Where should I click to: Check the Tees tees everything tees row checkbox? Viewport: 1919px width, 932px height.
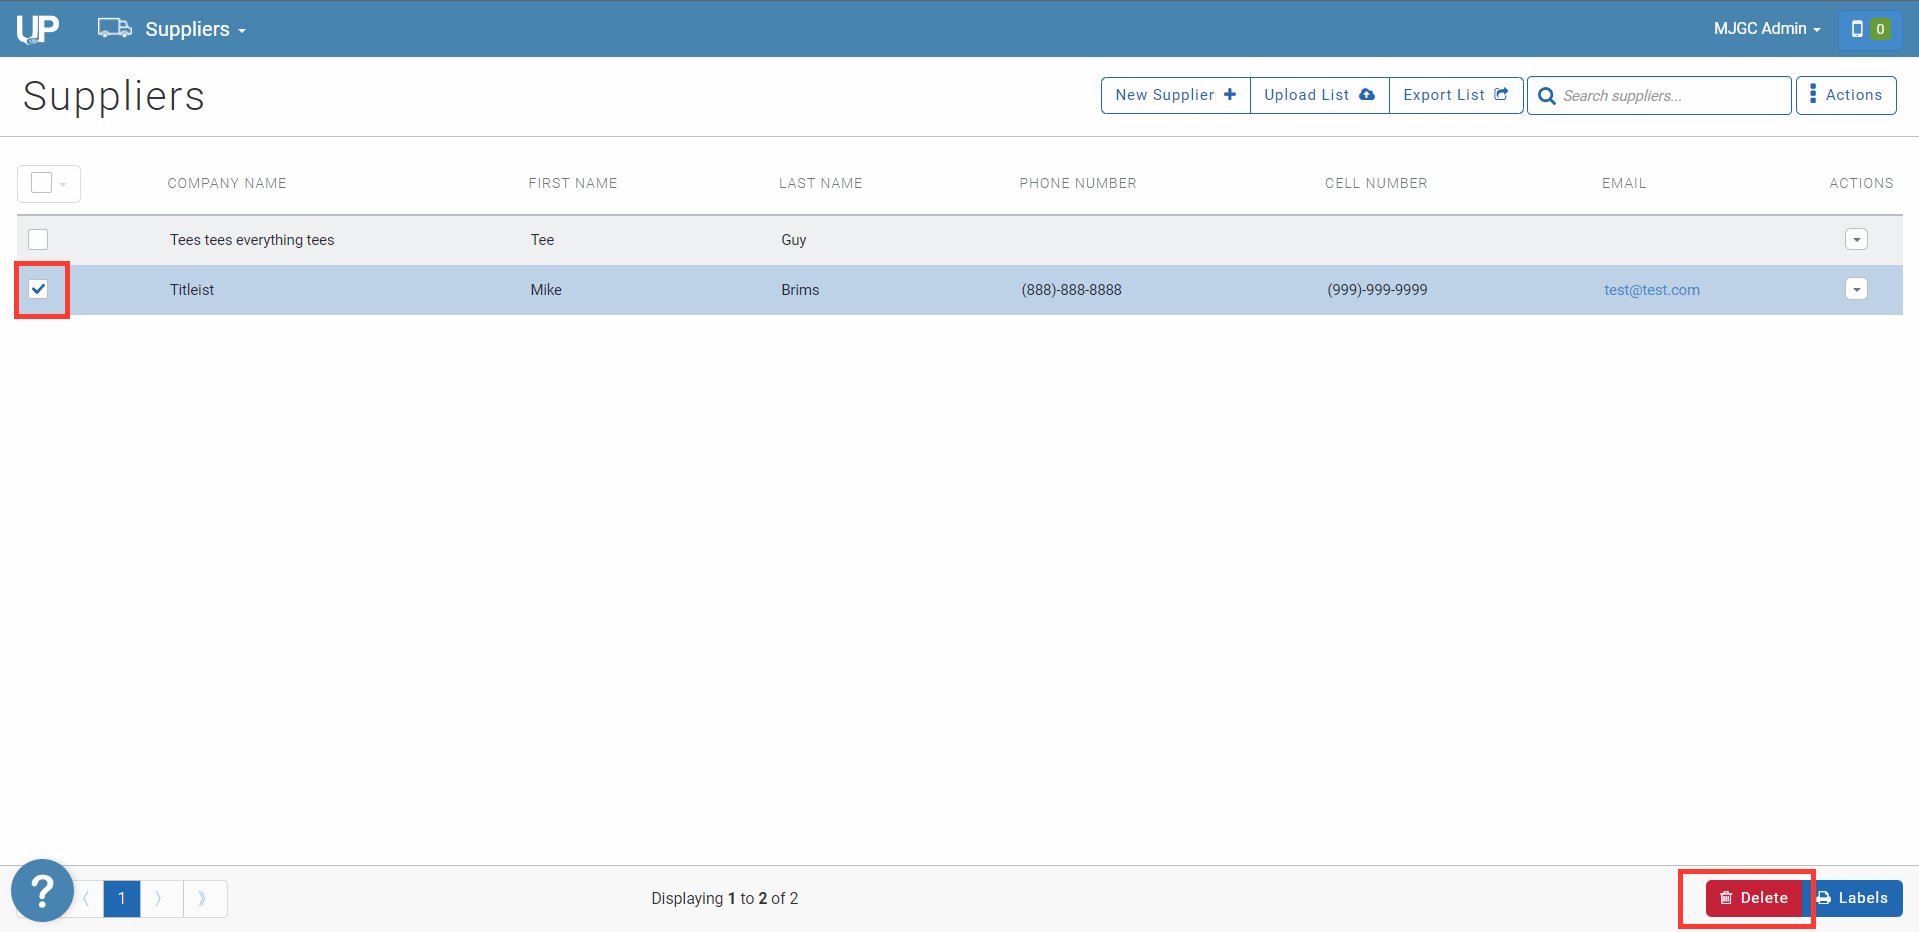[x=37, y=240]
